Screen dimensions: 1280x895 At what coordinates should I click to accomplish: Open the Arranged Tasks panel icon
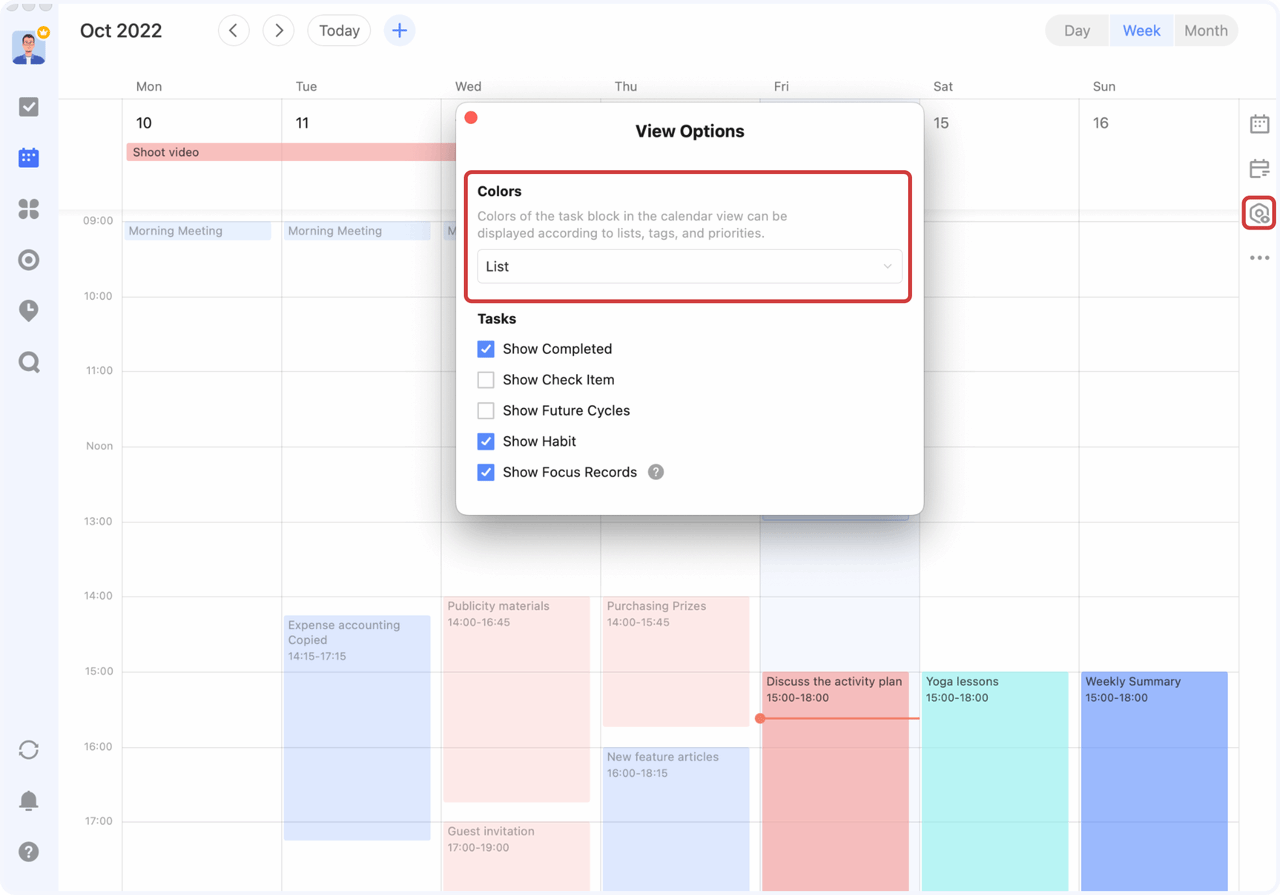[1259, 168]
